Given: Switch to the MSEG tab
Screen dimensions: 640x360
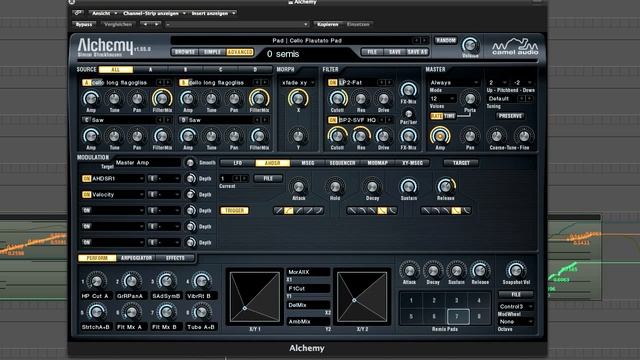Looking at the screenshot, I should (308, 163).
